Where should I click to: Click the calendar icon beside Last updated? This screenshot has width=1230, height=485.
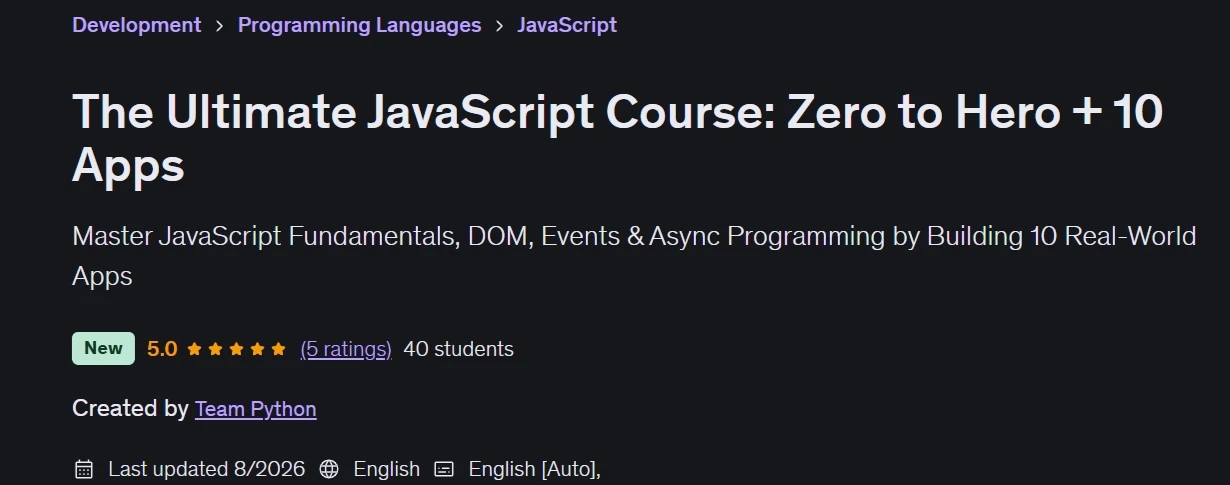pos(84,469)
